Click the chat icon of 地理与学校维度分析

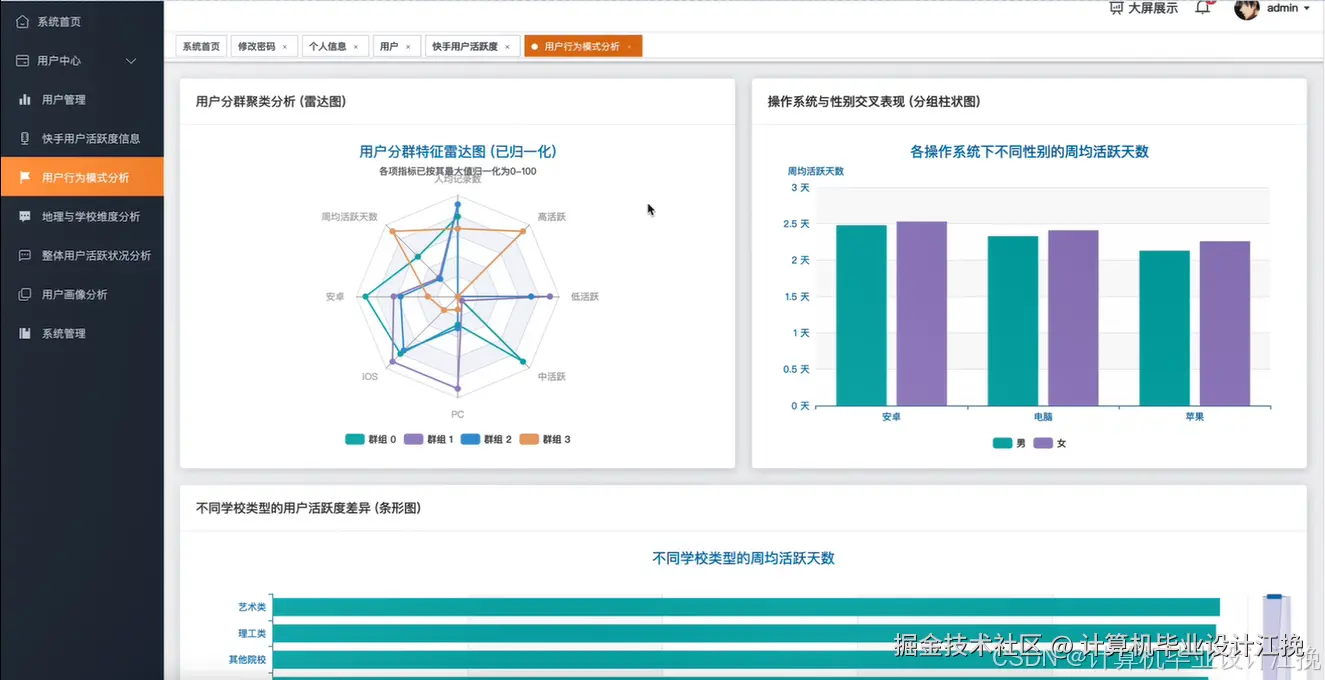point(25,216)
